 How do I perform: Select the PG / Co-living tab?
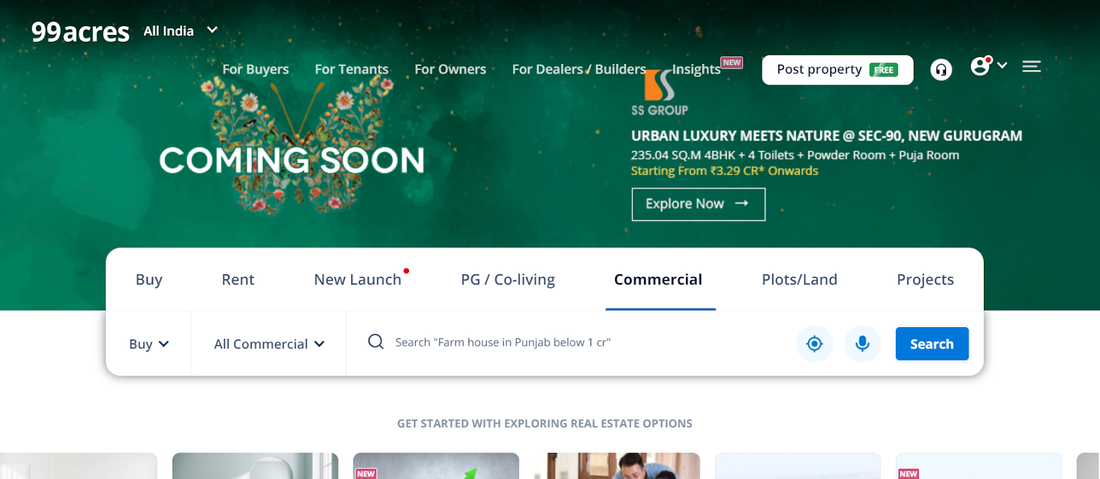(508, 279)
